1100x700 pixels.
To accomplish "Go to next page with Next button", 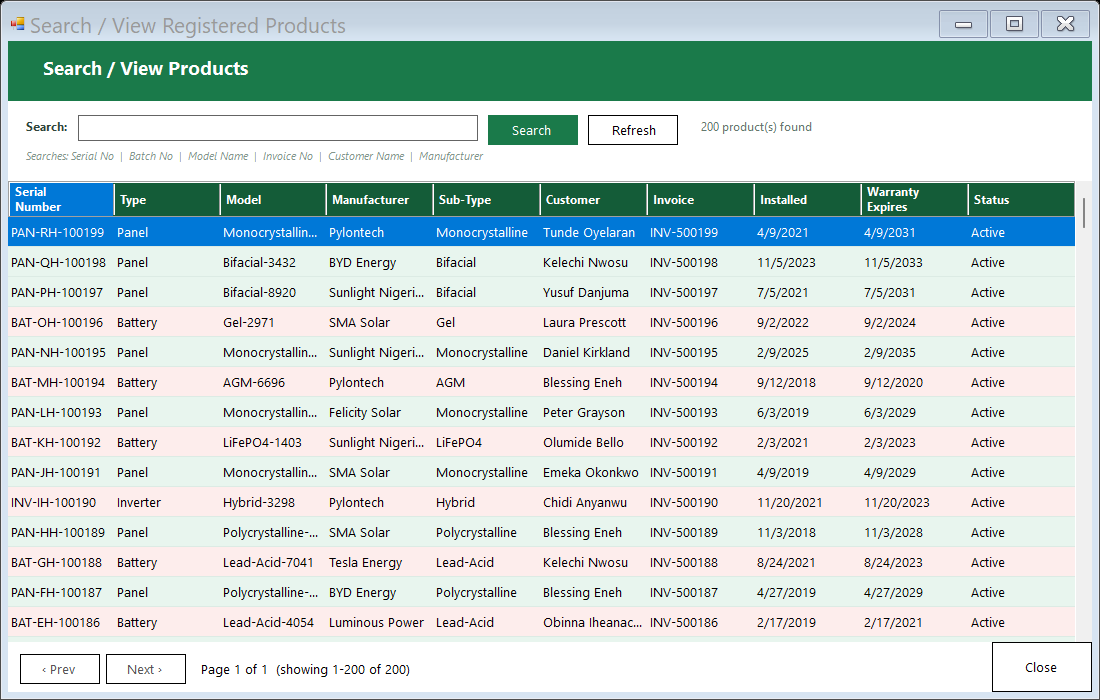I will [146, 669].
